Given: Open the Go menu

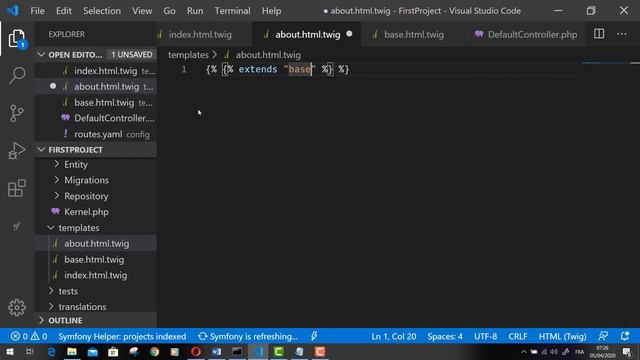Looking at the screenshot, I should click(169, 11).
